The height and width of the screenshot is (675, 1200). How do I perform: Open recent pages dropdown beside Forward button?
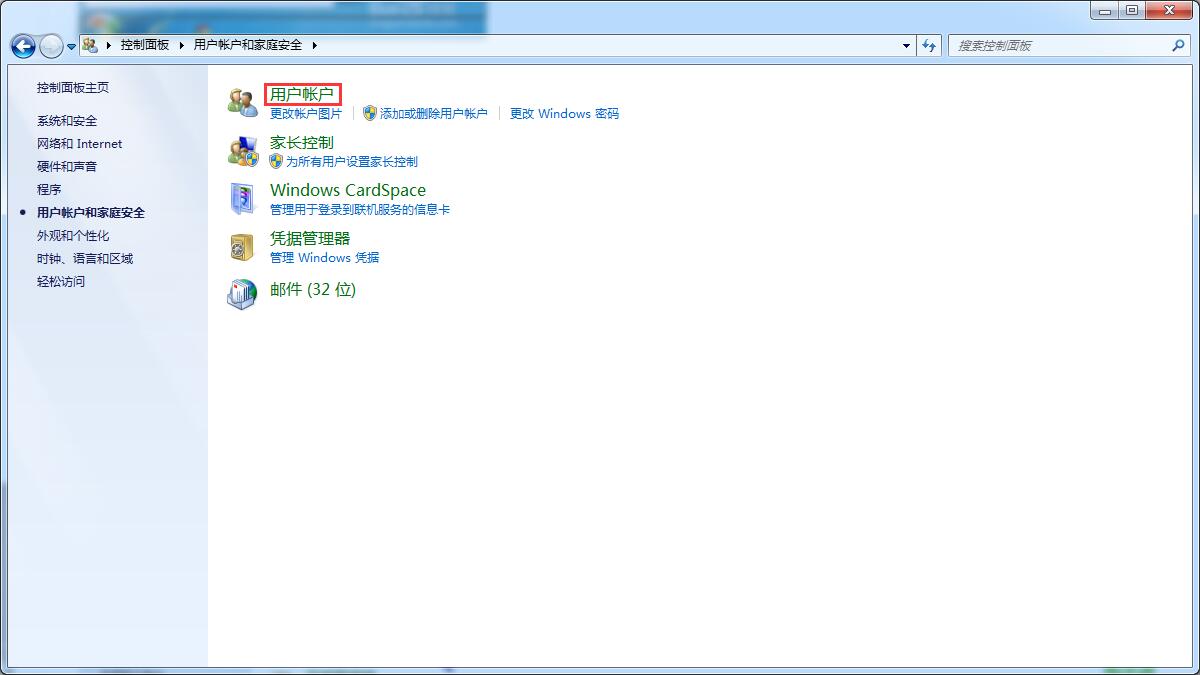click(x=71, y=47)
